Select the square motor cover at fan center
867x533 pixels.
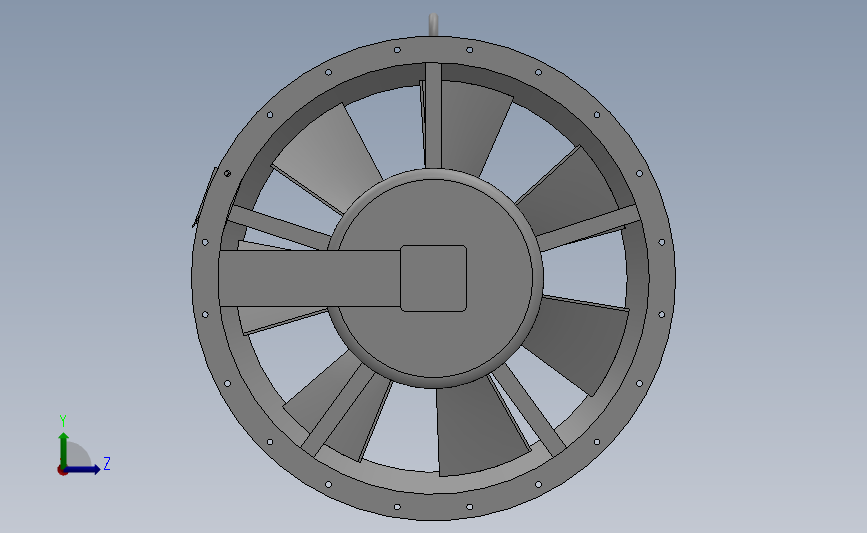[x=434, y=278]
